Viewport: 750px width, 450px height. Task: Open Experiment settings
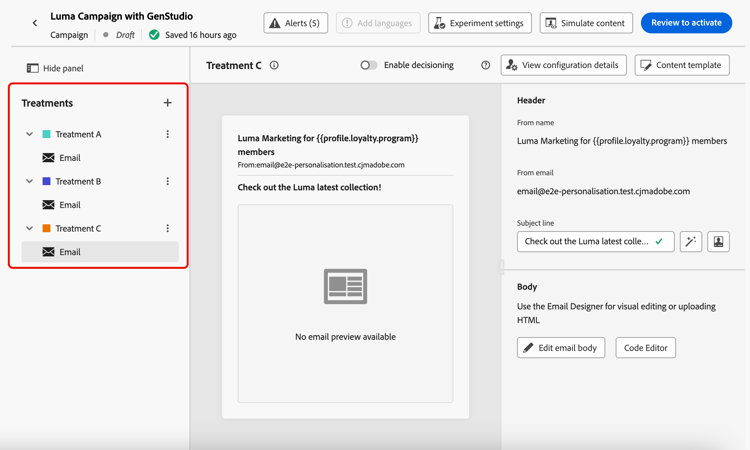[480, 23]
